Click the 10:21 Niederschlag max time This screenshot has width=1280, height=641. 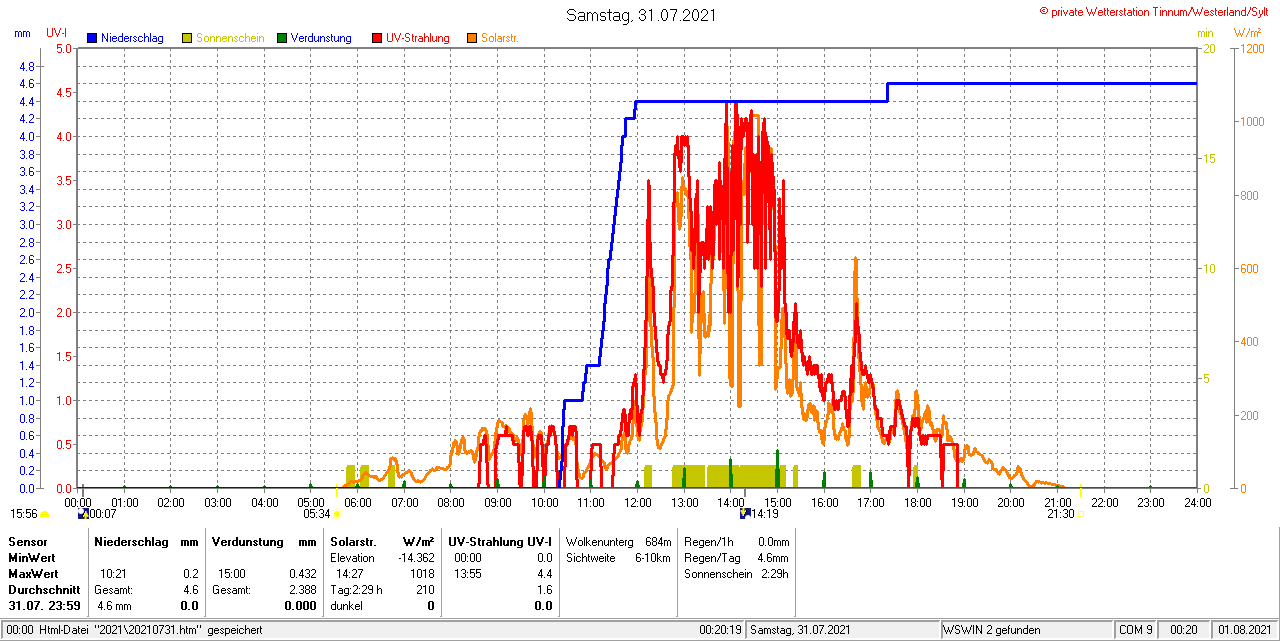click(113, 573)
